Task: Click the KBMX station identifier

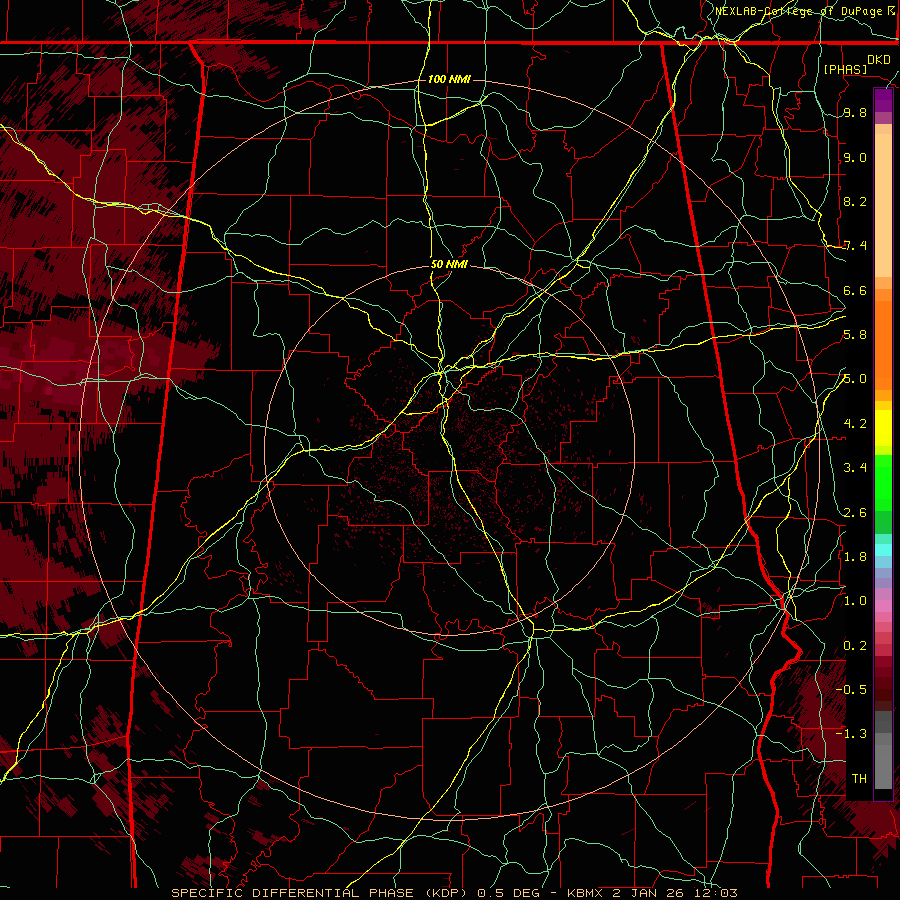Action: pyautogui.click(x=585, y=893)
